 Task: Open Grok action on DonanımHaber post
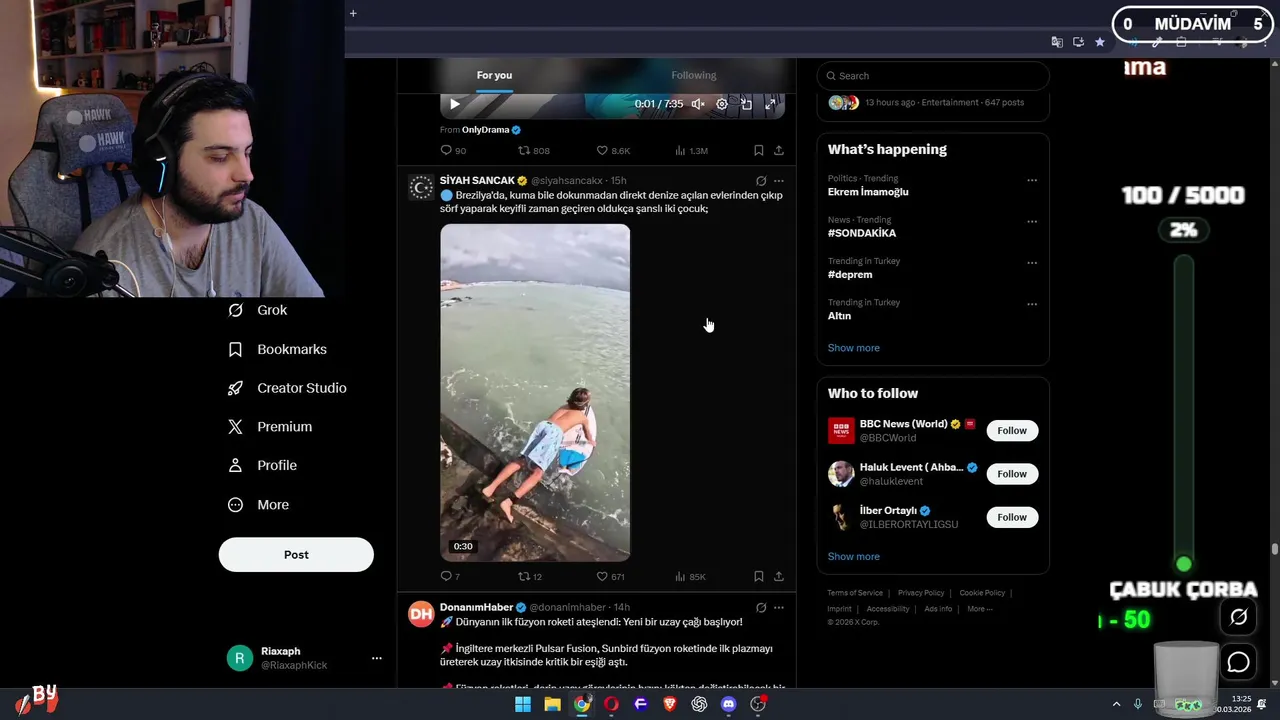tap(761, 607)
